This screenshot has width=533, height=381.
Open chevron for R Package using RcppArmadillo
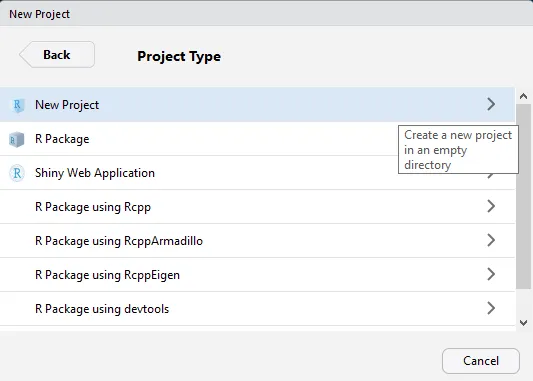(x=491, y=240)
